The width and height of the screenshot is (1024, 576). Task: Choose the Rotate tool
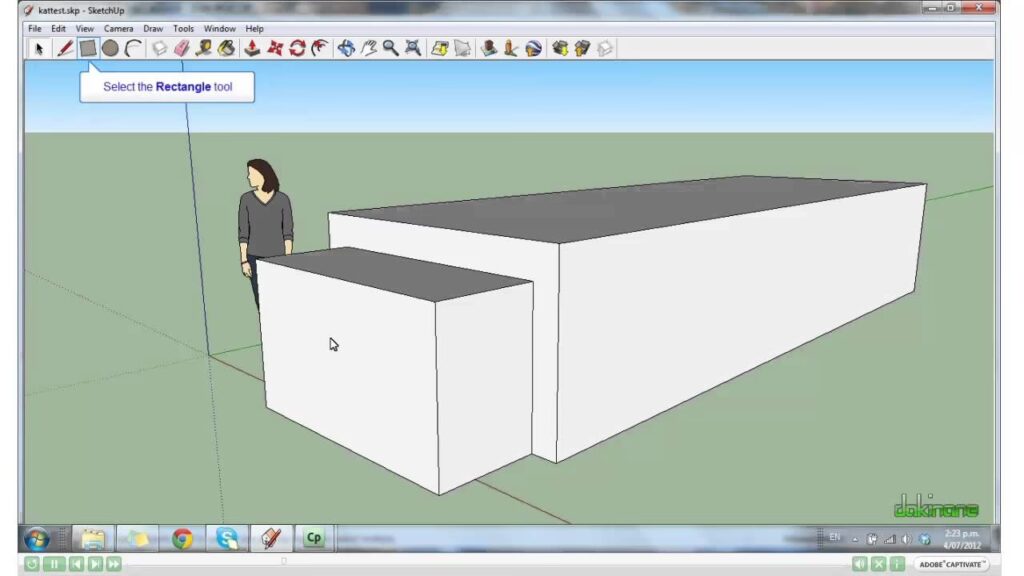[x=297, y=47]
